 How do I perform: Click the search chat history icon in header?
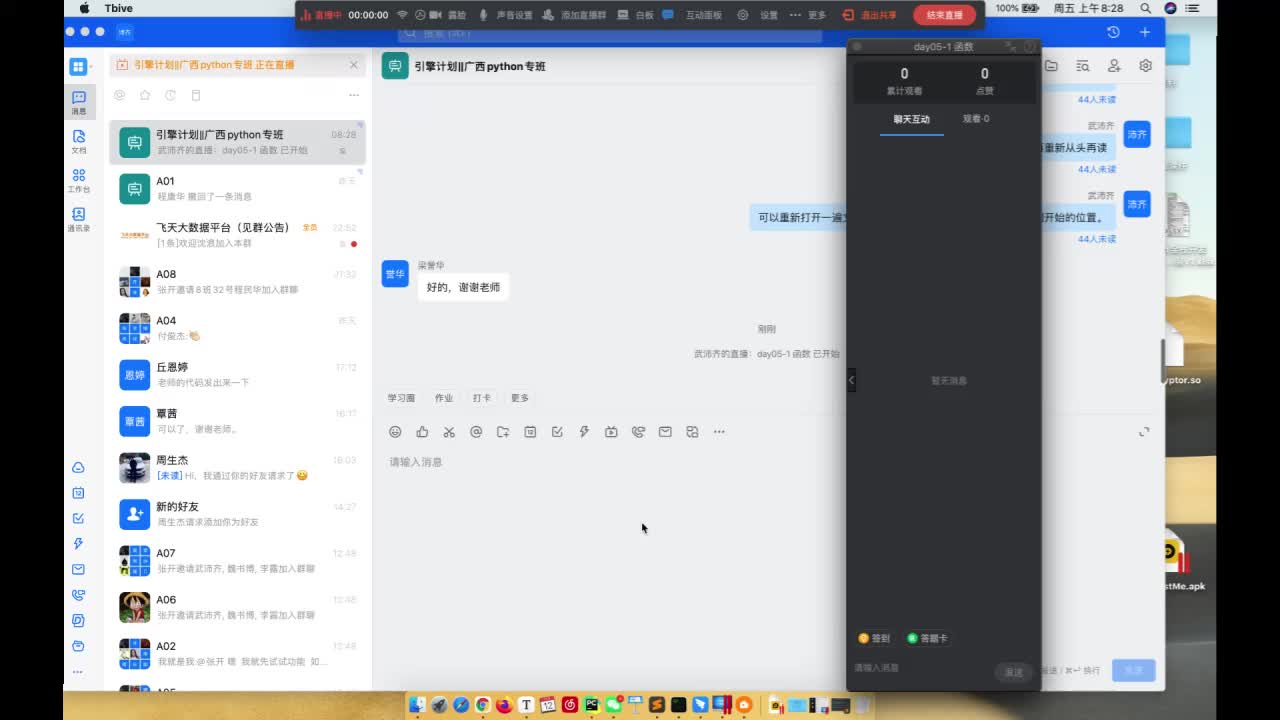1083,66
